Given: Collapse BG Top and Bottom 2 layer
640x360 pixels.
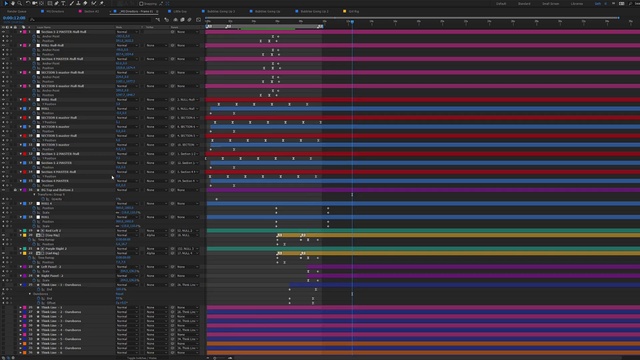Looking at the screenshot, I should click(x=20, y=190).
